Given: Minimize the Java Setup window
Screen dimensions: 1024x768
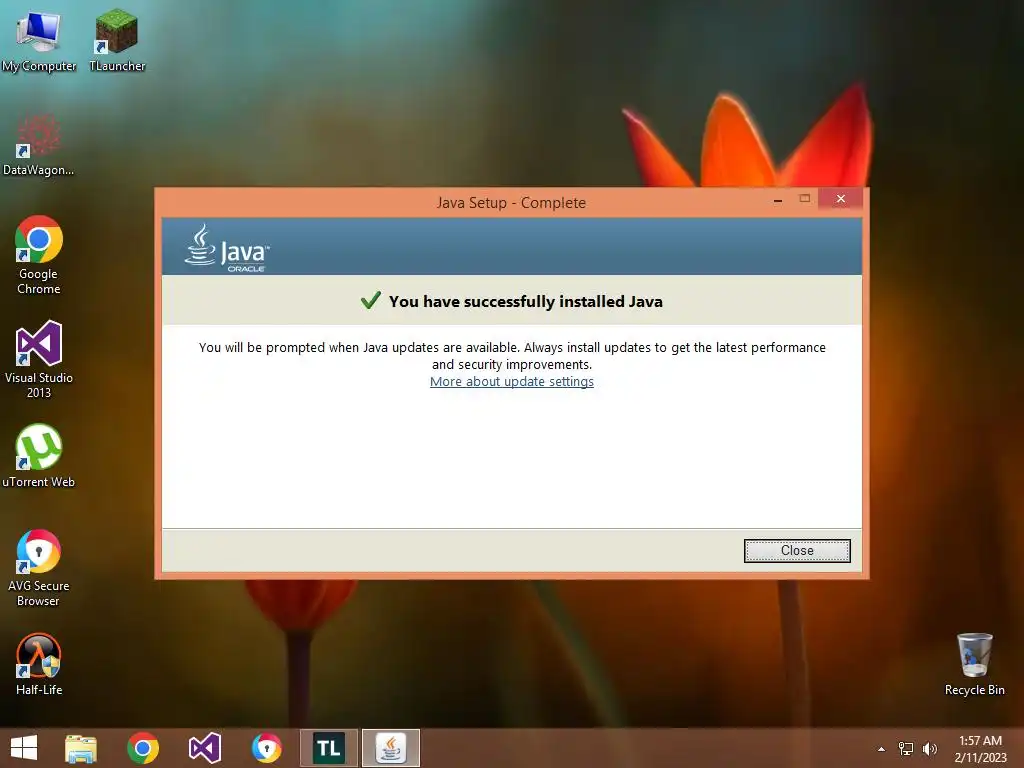Looking at the screenshot, I should pyautogui.click(x=777, y=200).
